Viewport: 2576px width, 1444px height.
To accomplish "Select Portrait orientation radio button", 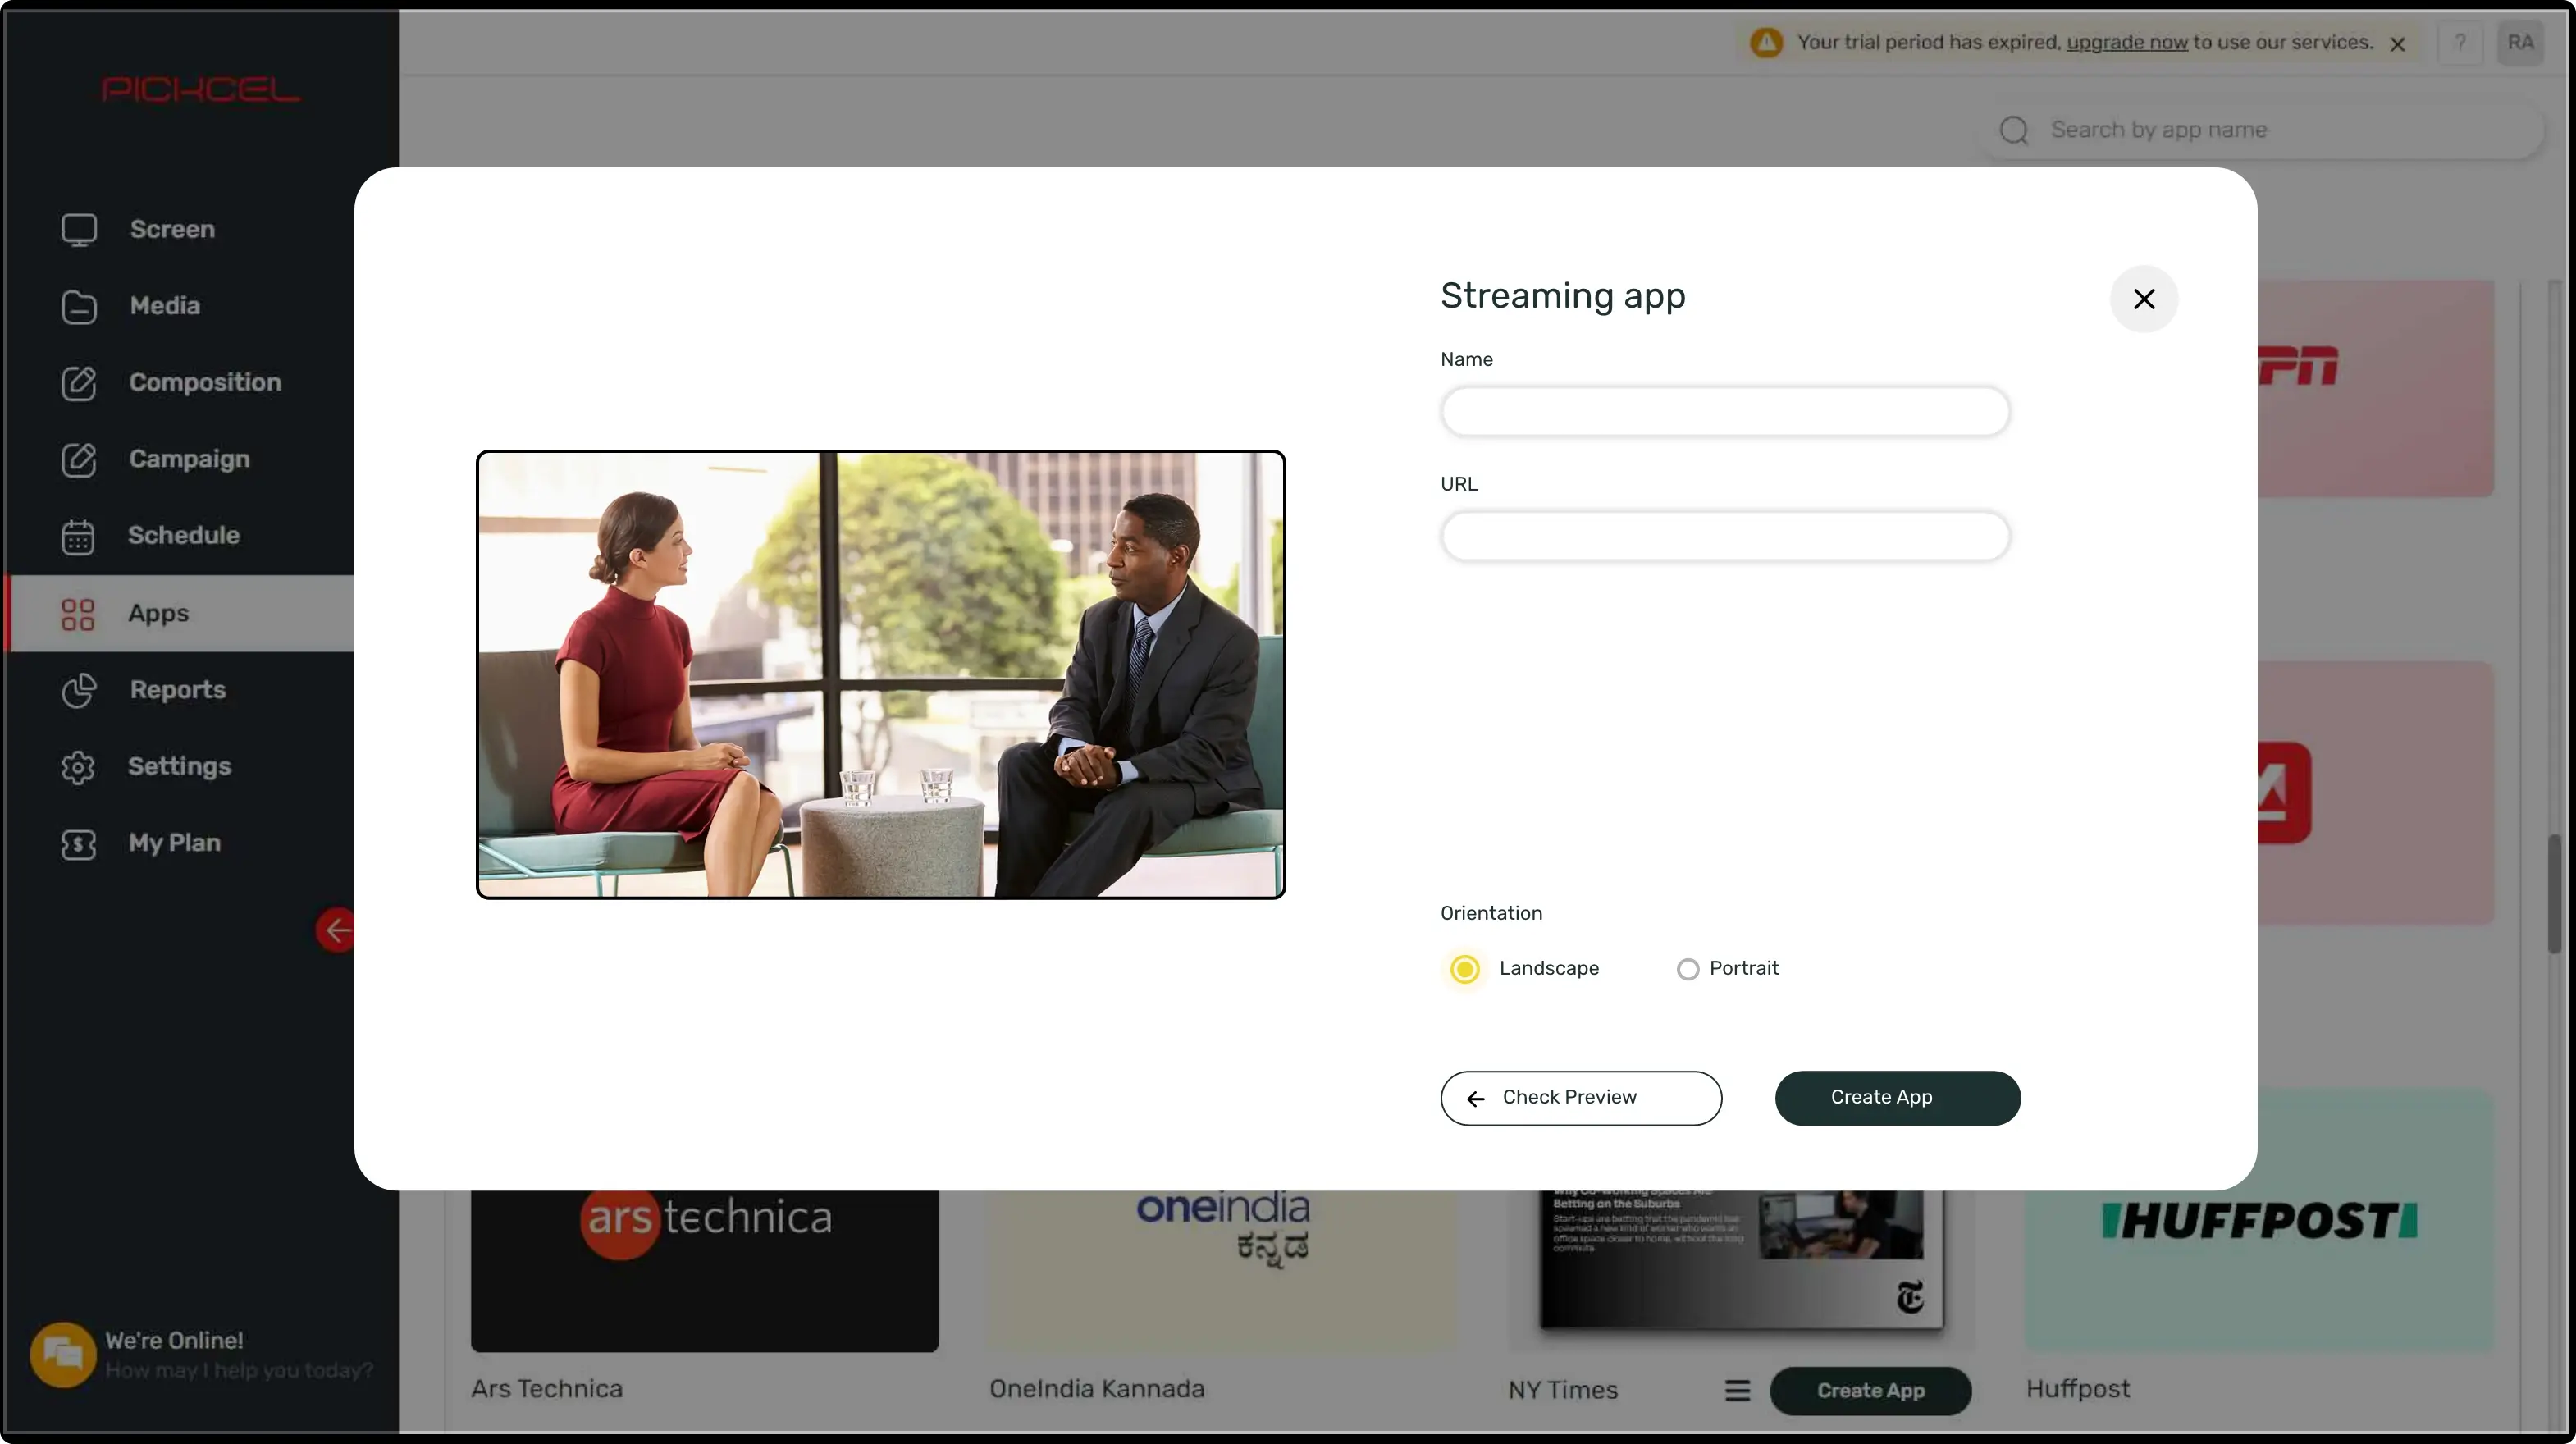I will click(x=1688, y=969).
